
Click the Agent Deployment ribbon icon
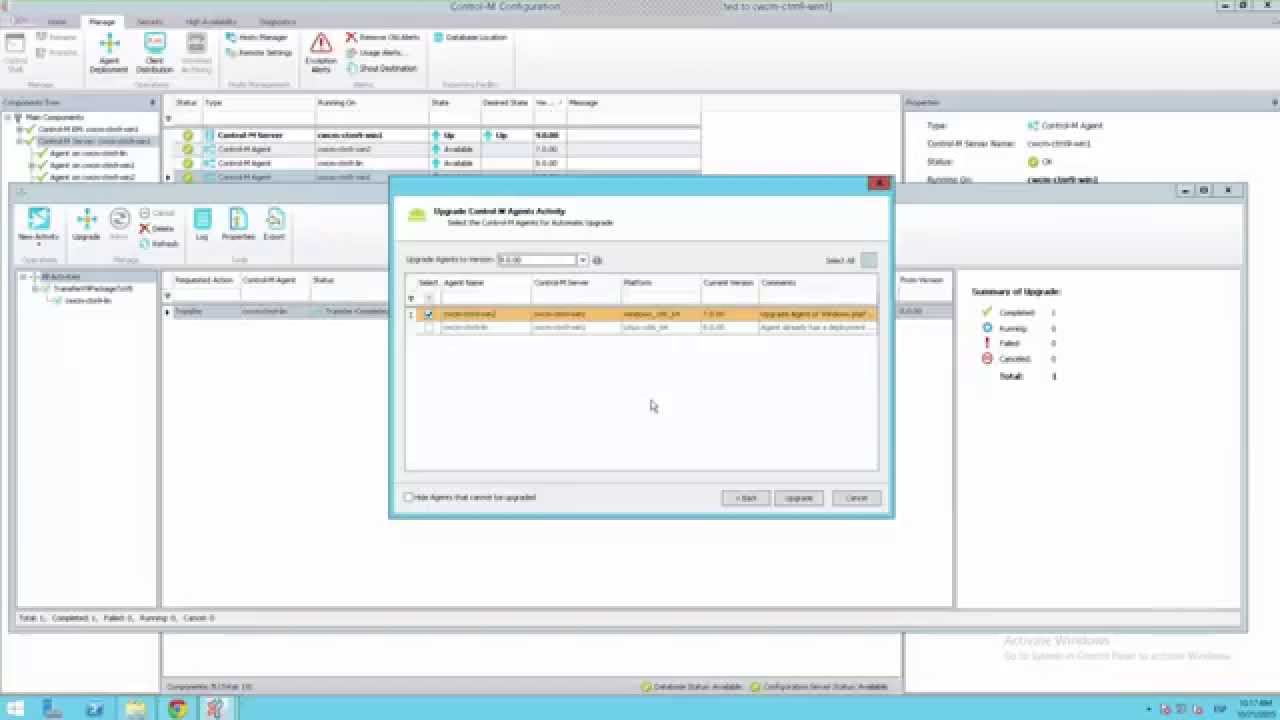pos(109,53)
